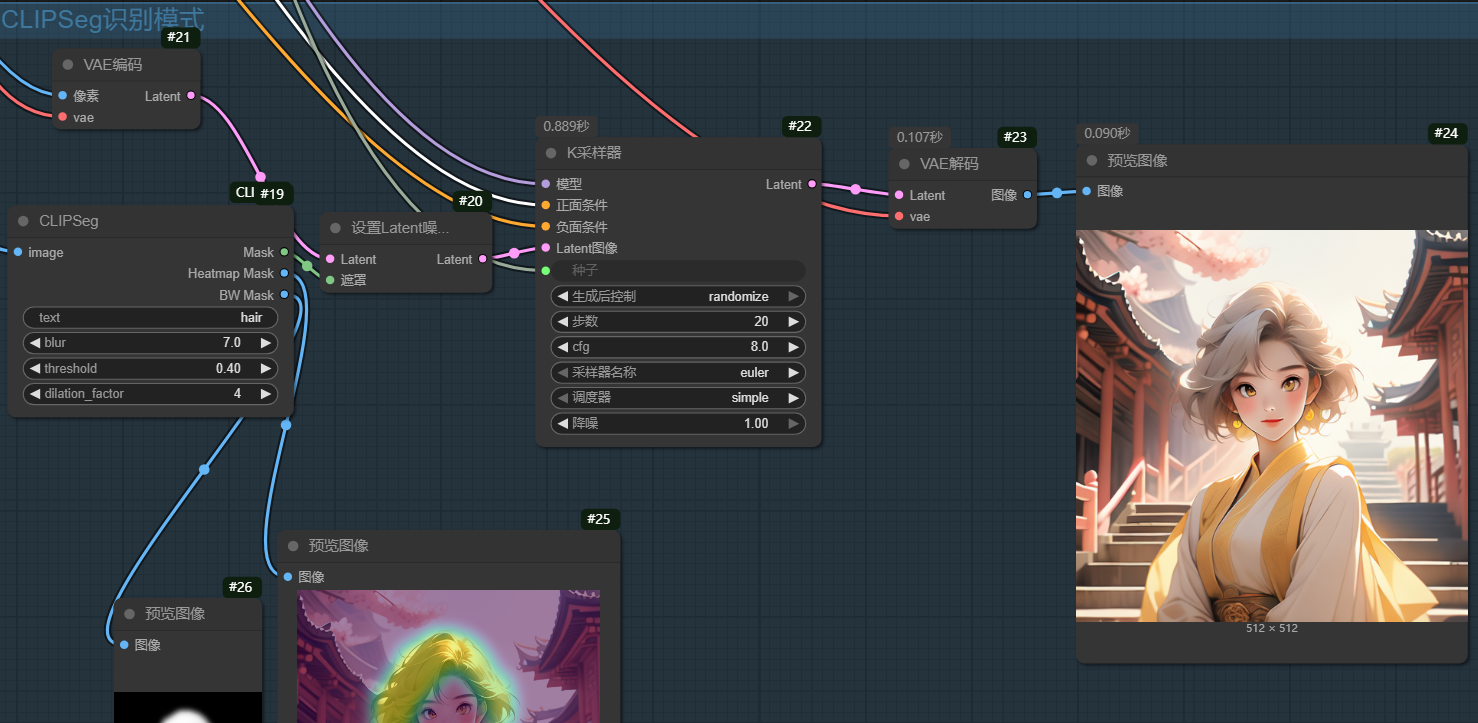Collapse the CLIPSeg node via its title dot
The width and height of the screenshot is (1478, 723).
23,221
